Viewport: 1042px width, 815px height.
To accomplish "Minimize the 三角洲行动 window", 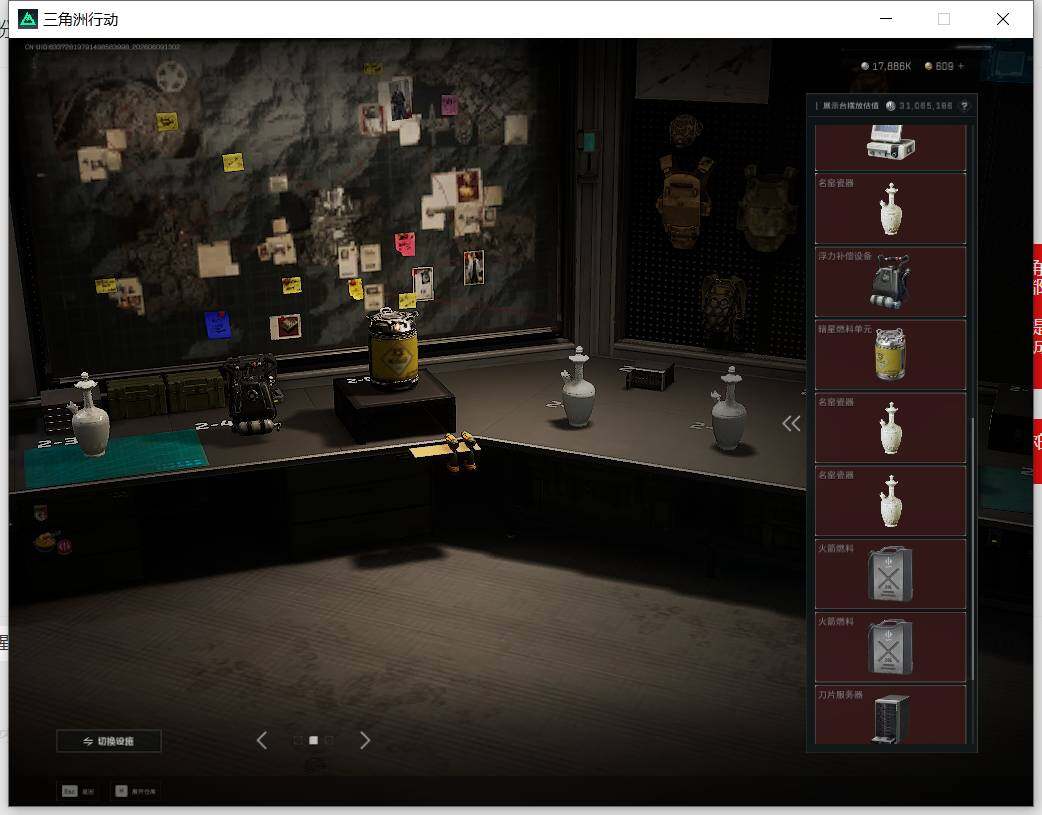I will pos(886,19).
